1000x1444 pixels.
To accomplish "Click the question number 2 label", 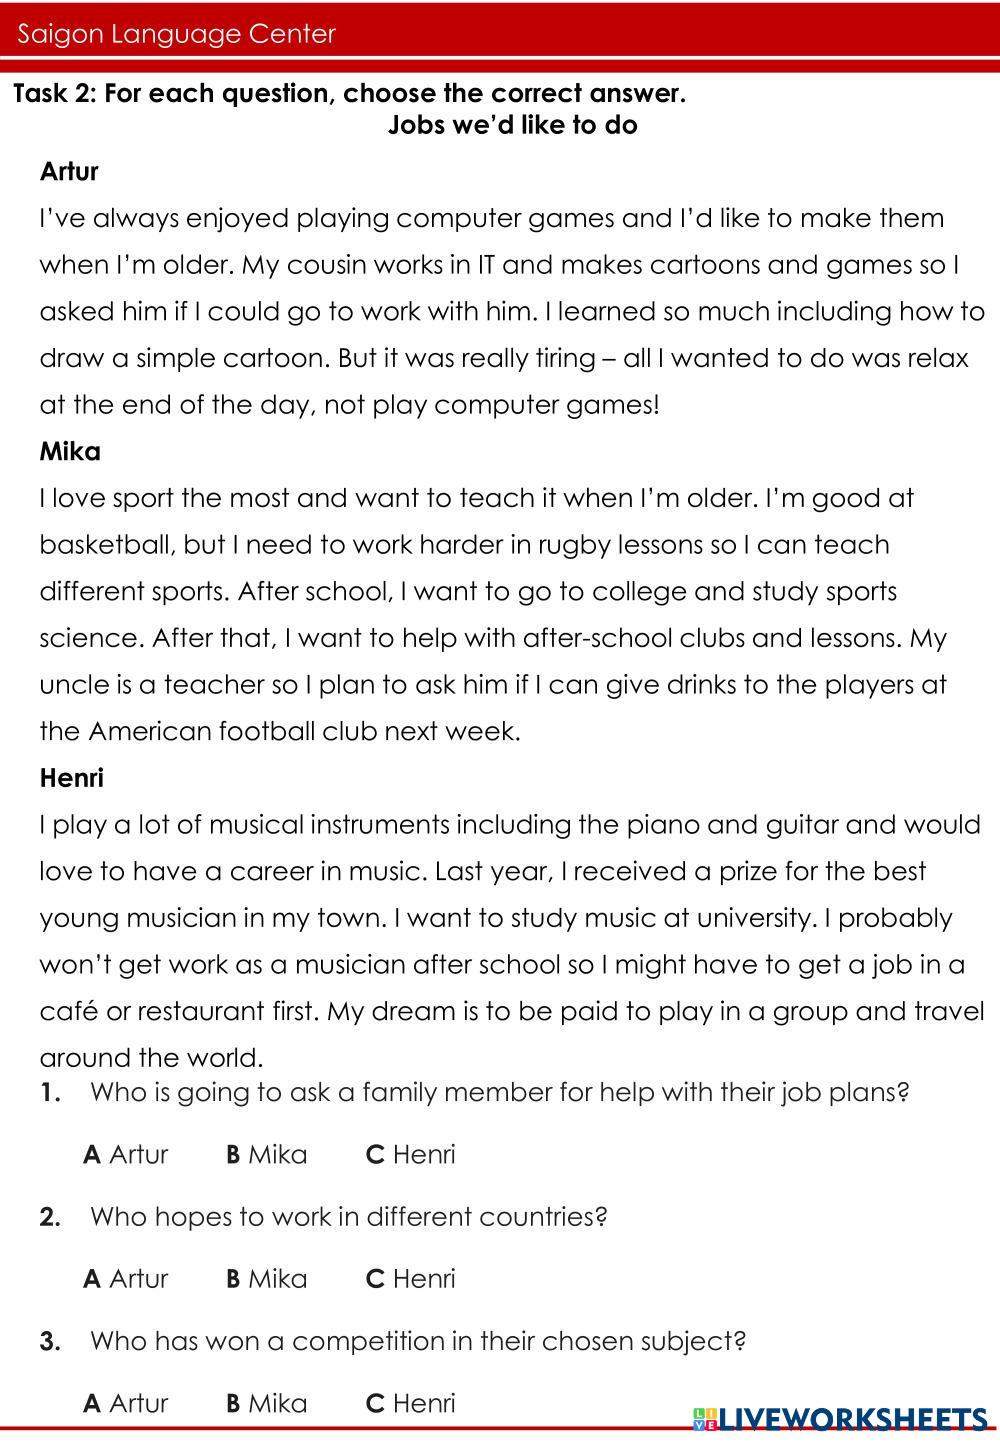I will (50, 1217).
